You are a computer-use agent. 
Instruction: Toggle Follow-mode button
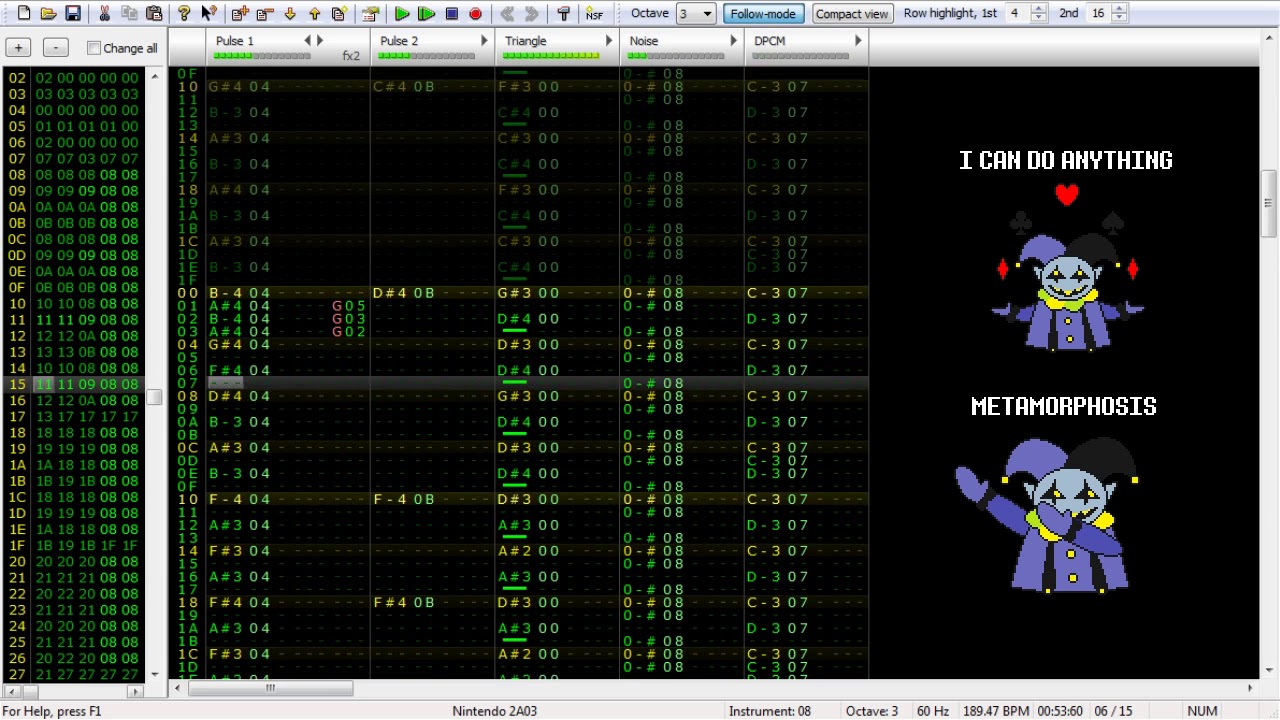763,14
